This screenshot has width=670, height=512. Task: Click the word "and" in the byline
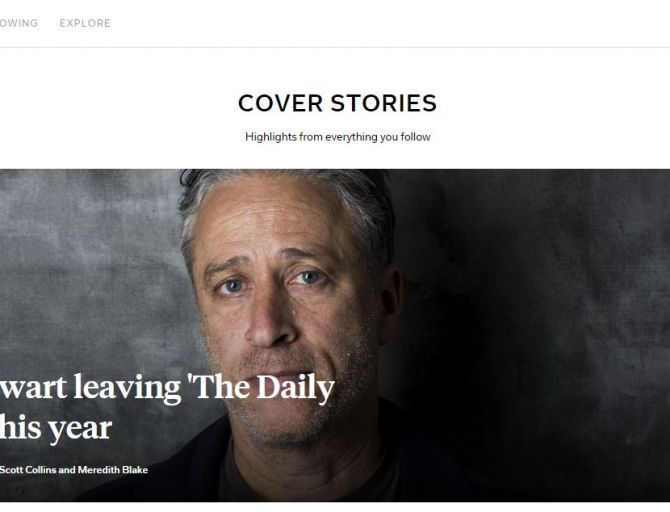[67, 470]
